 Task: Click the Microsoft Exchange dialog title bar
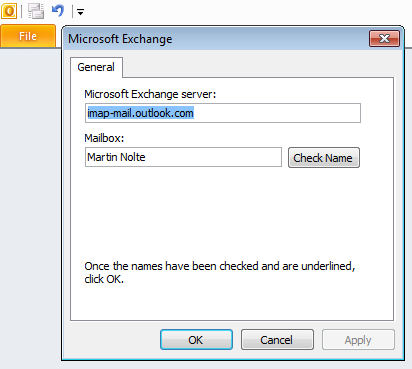217,39
